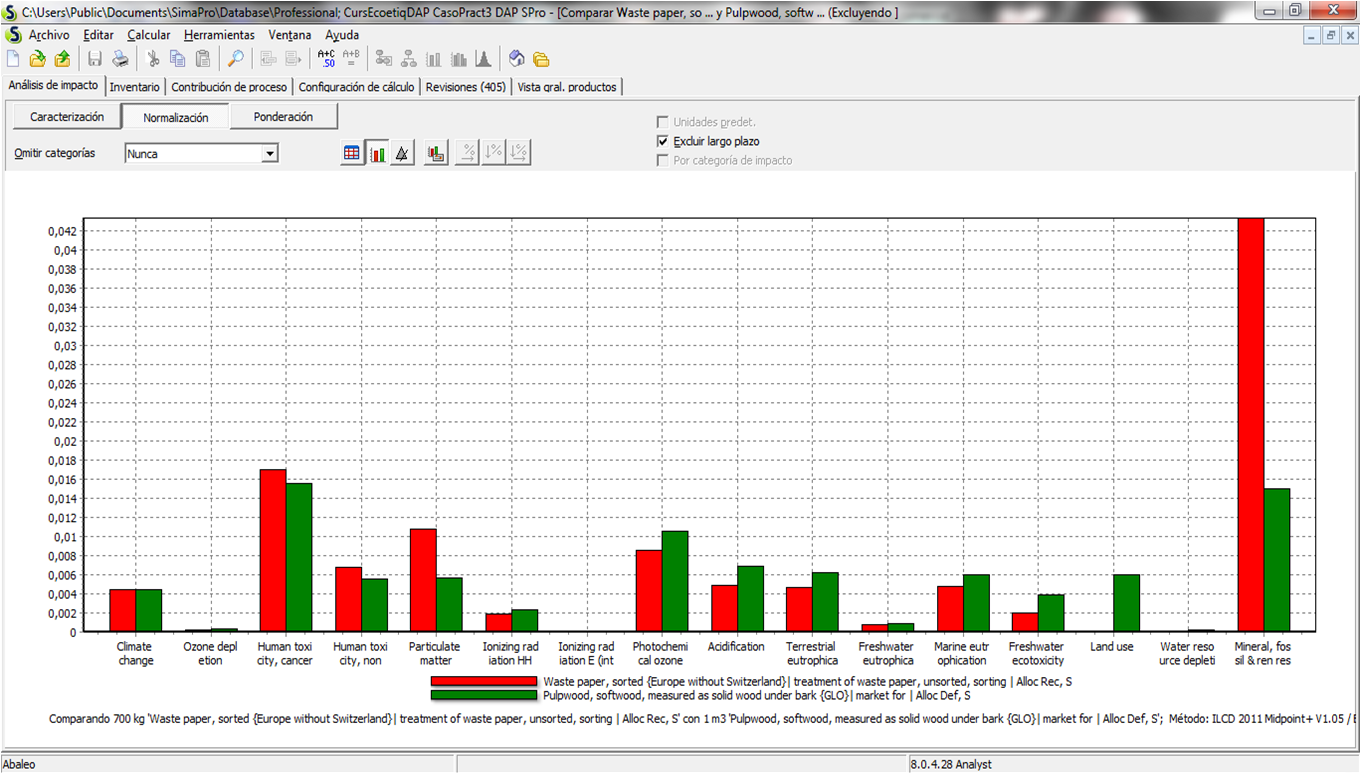
Task: Uncheck Excluir largo plazo checkbox
Action: [x=662, y=141]
